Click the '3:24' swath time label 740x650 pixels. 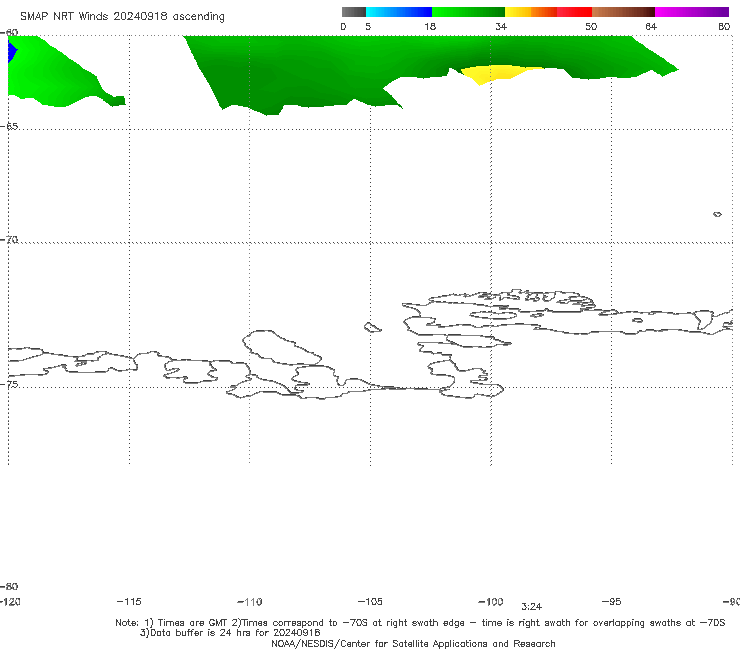click(x=531, y=607)
